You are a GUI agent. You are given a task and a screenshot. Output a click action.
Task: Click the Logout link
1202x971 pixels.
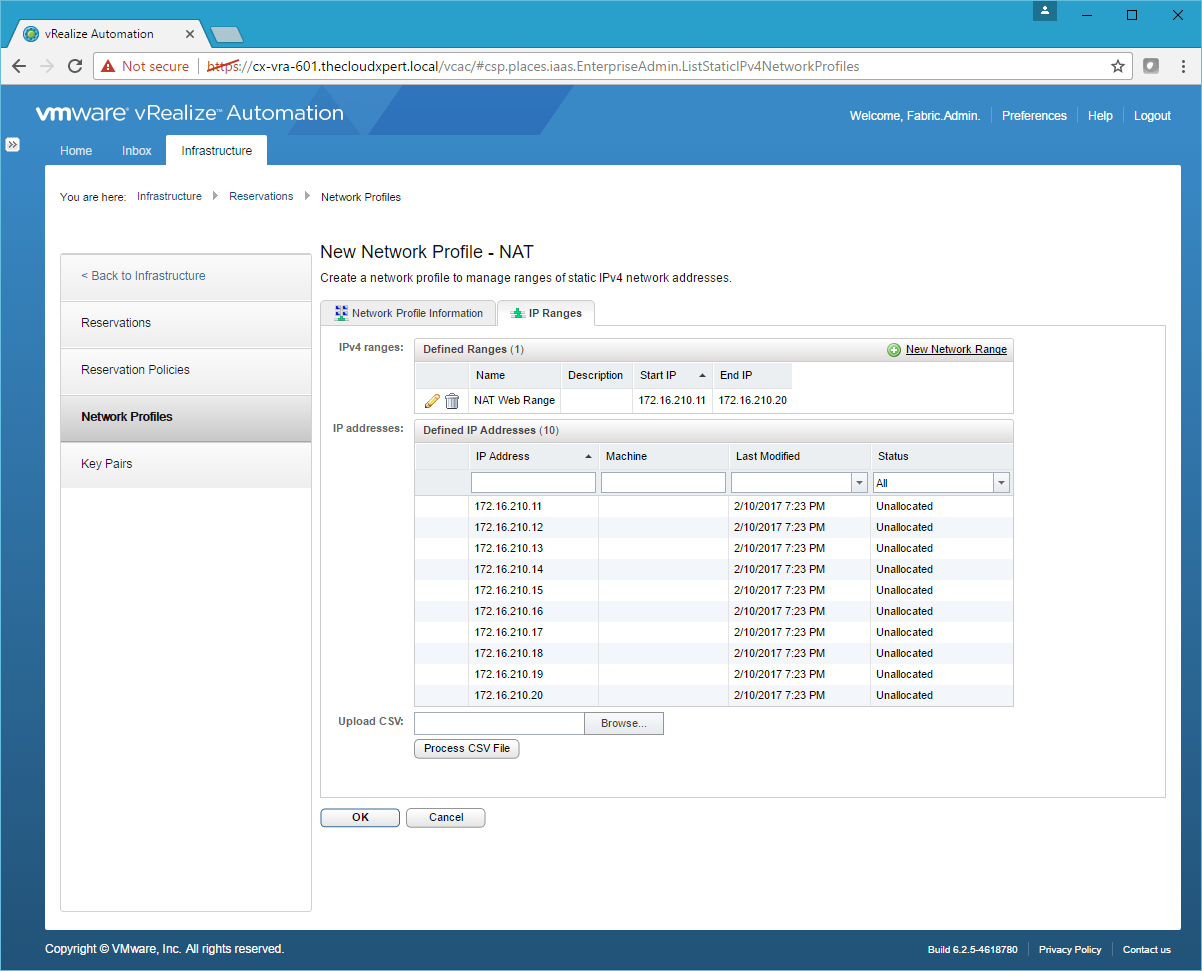click(x=1152, y=116)
